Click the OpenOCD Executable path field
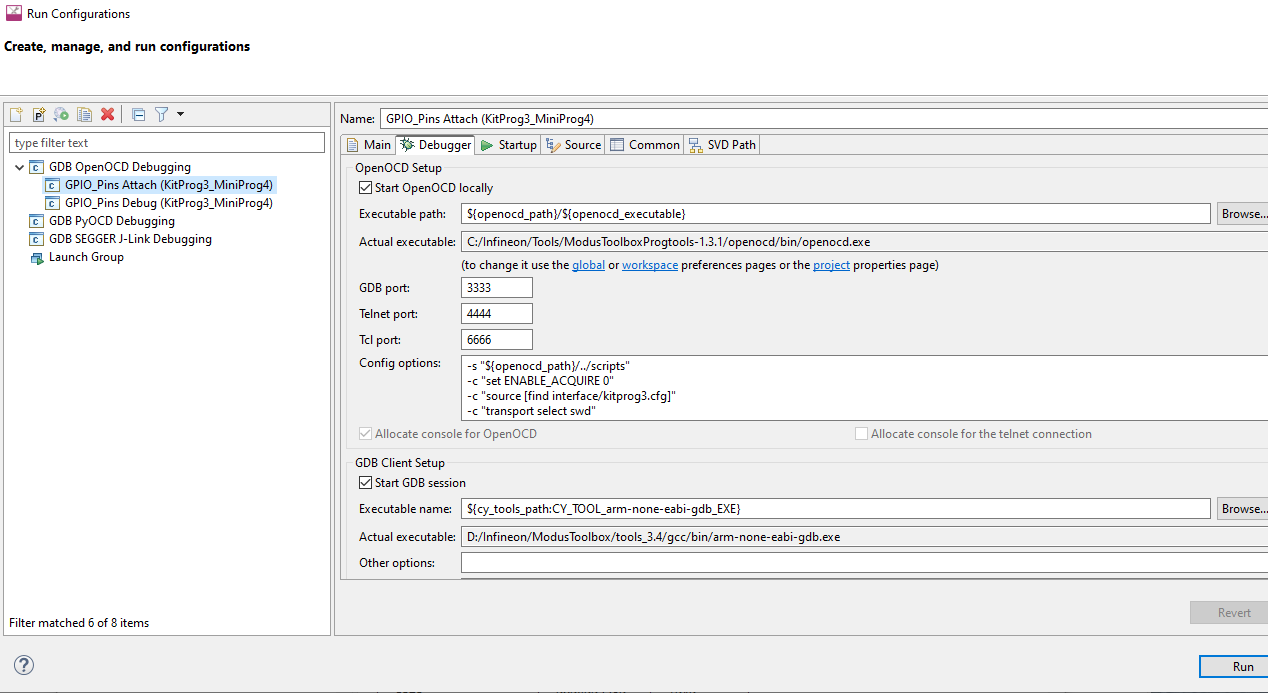The width and height of the screenshot is (1268, 693). point(836,214)
